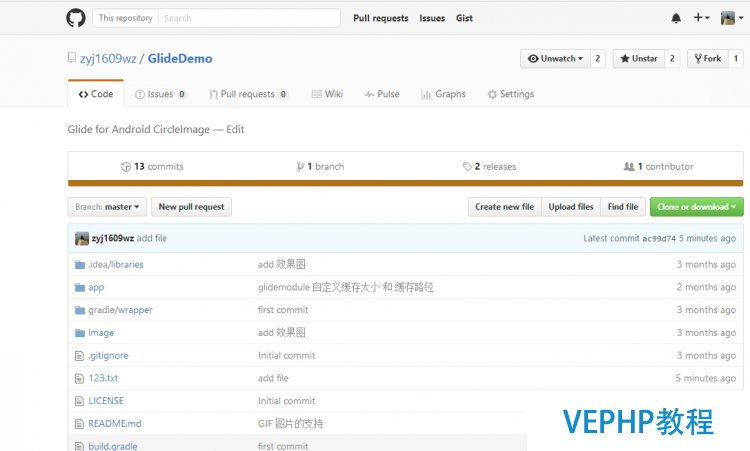Click the forks count 1
This screenshot has width=750, height=451.
coord(736,58)
